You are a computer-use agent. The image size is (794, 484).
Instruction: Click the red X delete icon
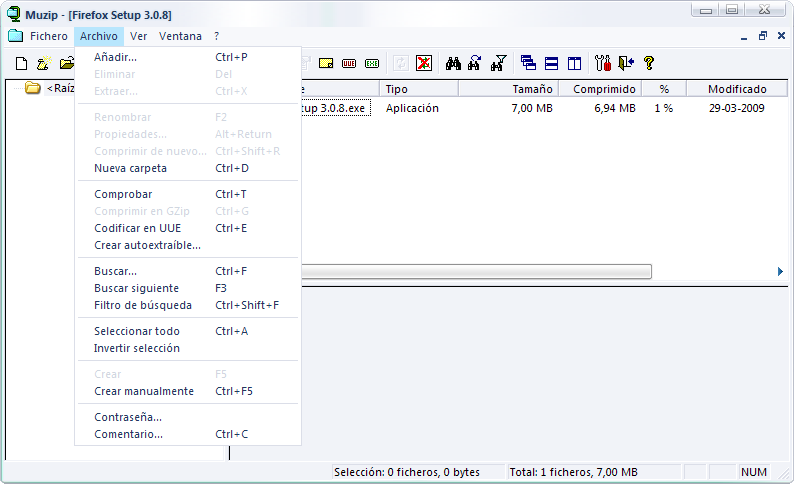point(424,63)
